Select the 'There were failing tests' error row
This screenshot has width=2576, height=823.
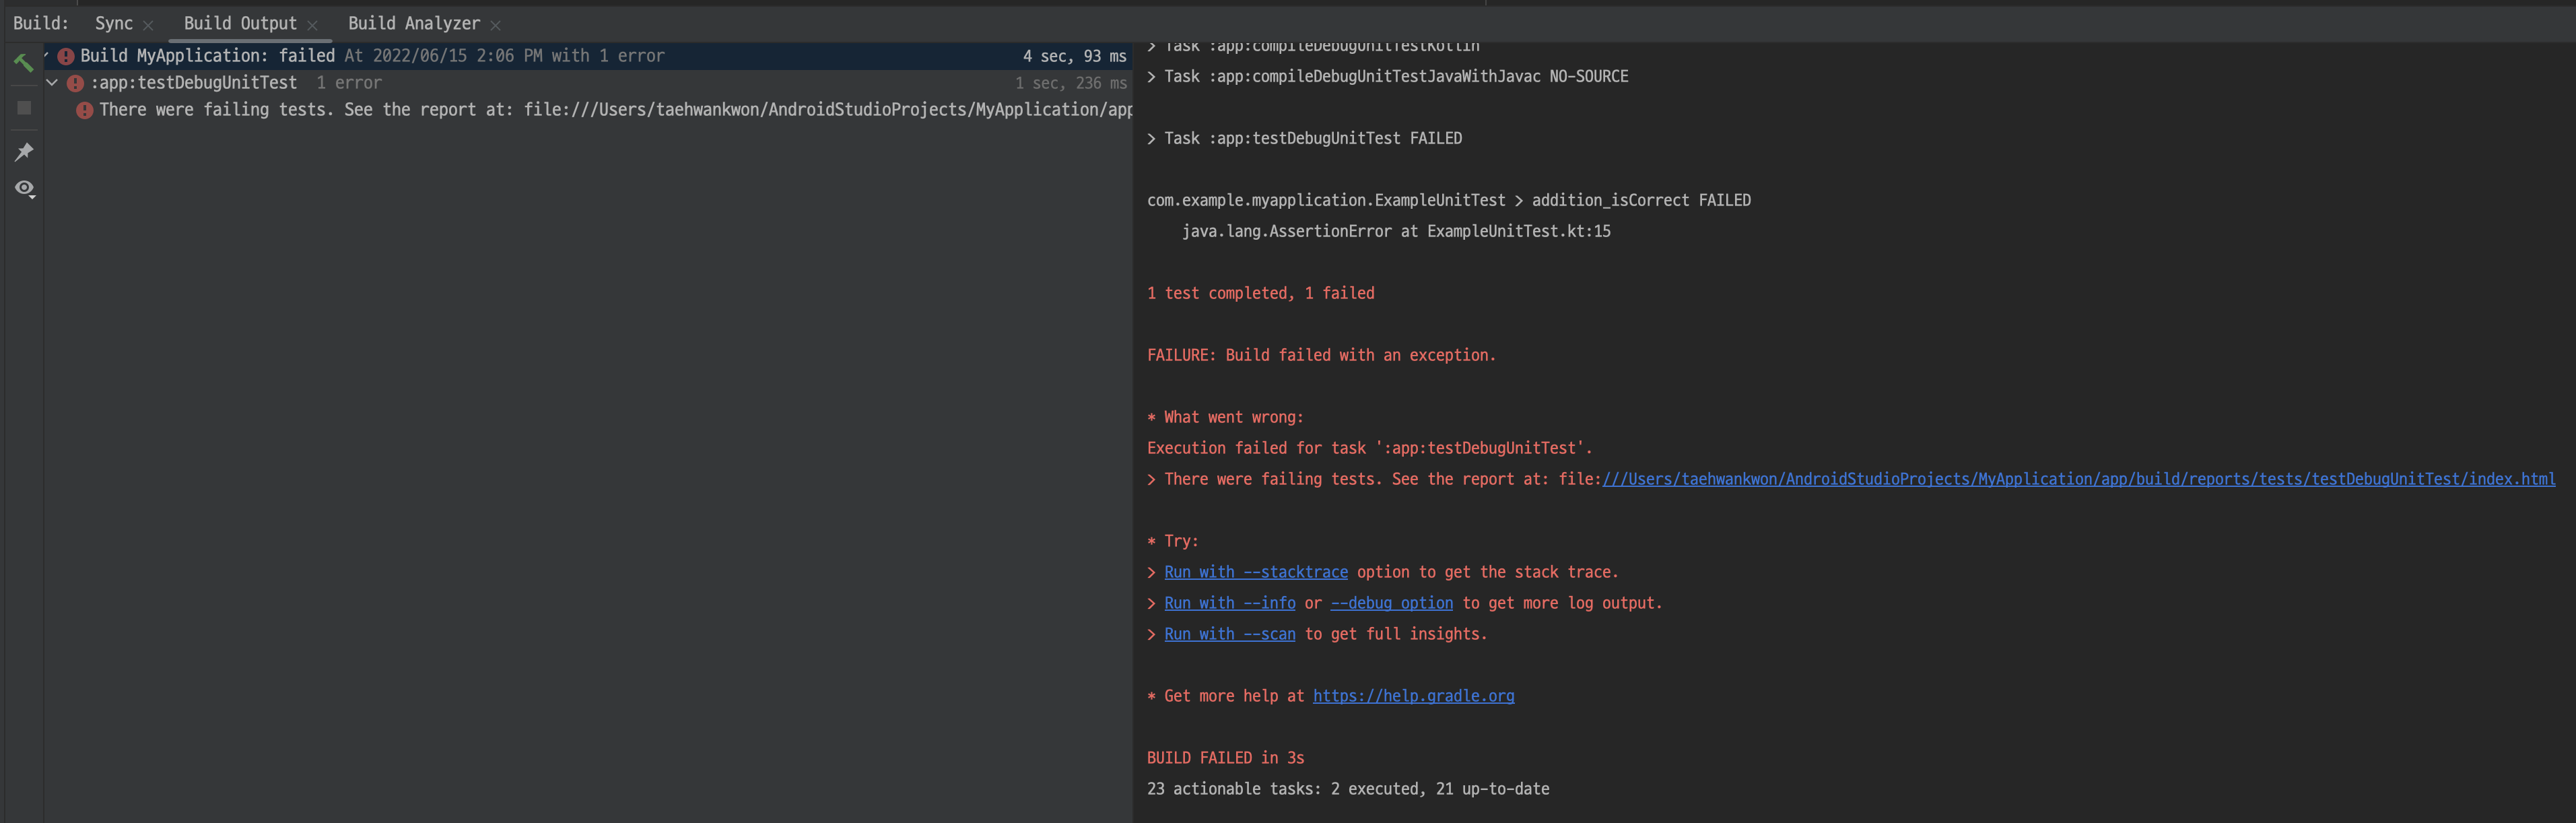point(600,110)
